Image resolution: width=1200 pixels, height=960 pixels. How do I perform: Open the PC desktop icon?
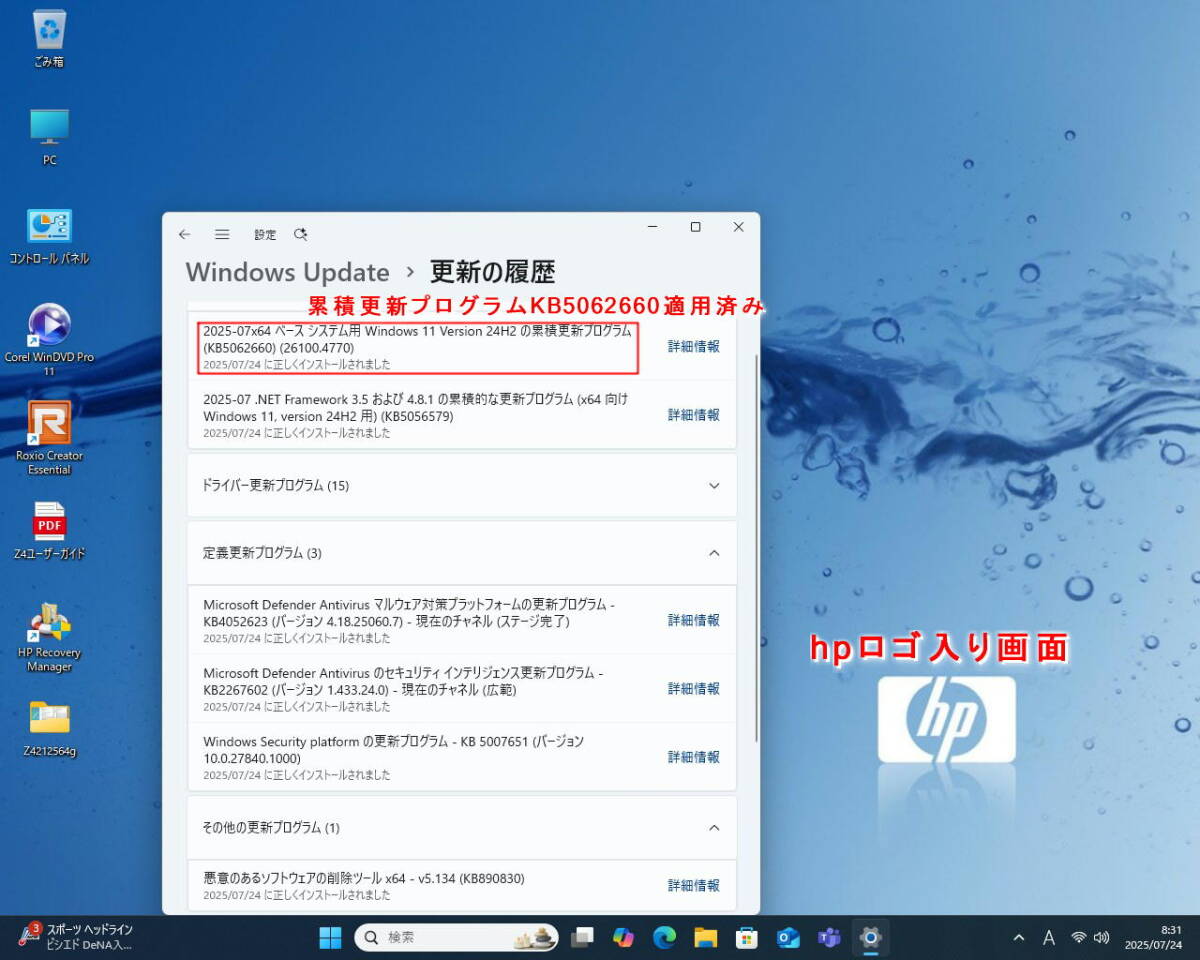tap(49, 137)
